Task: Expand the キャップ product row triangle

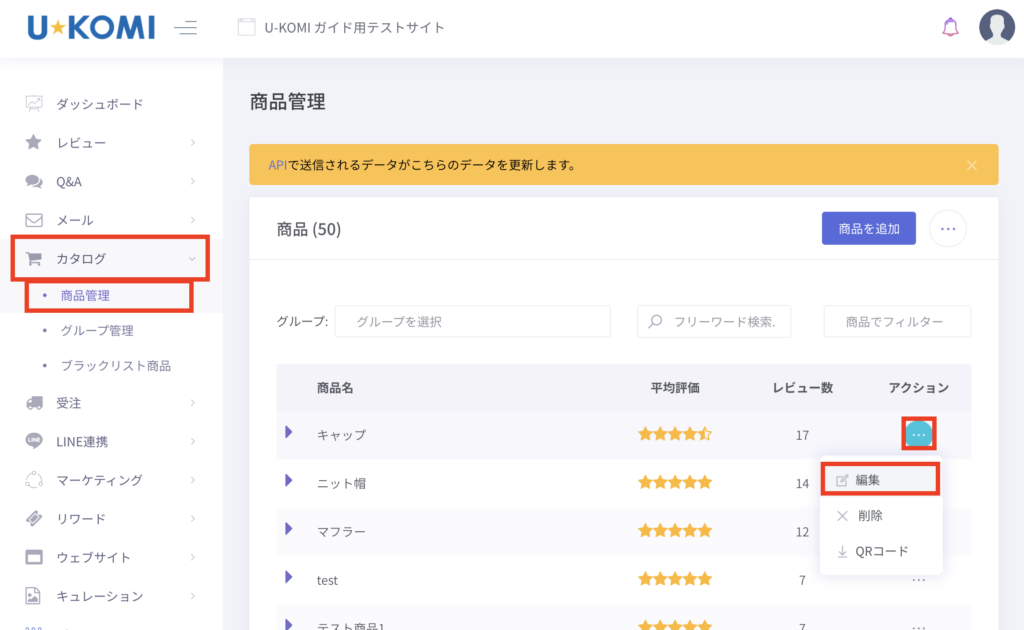Action: pyautogui.click(x=289, y=432)
